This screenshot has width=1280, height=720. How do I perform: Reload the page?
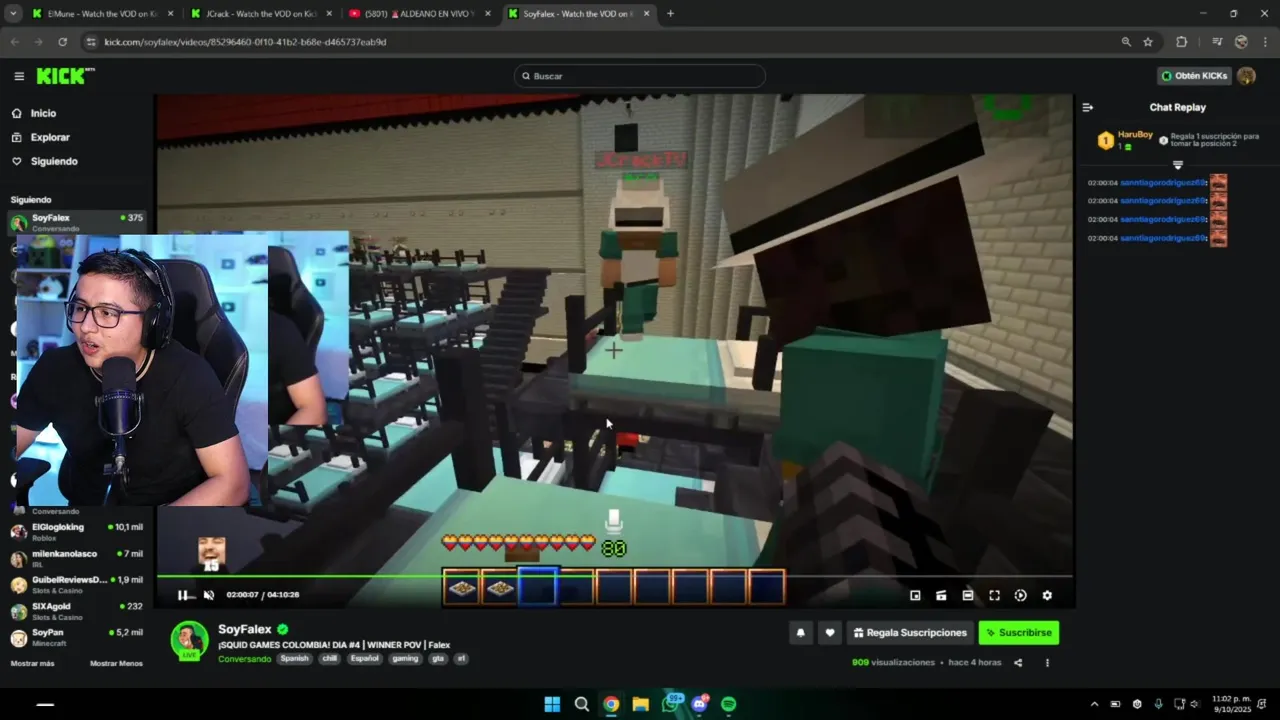pos(62,42)
